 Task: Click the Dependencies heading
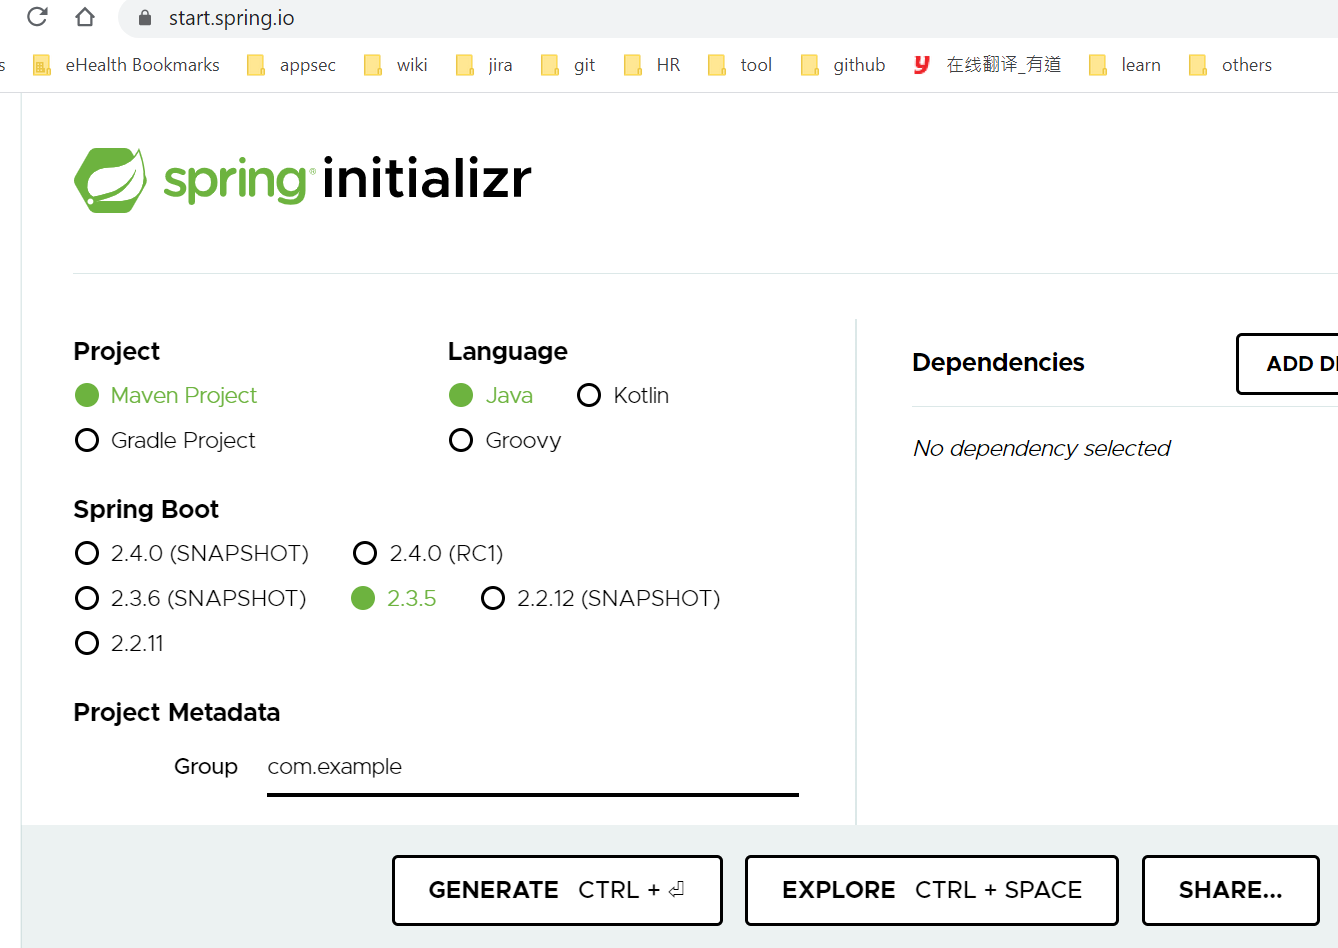click(998, 362)
